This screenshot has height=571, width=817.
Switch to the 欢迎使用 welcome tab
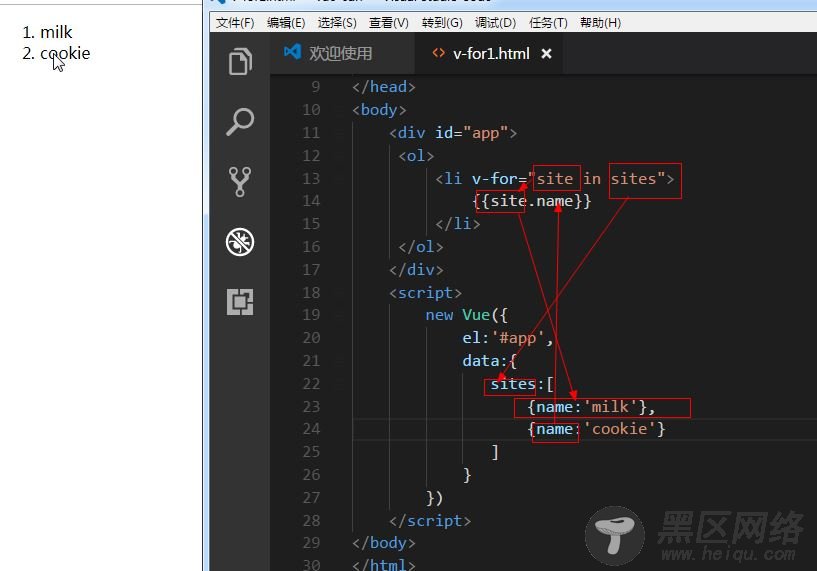[x=342, y=53]
